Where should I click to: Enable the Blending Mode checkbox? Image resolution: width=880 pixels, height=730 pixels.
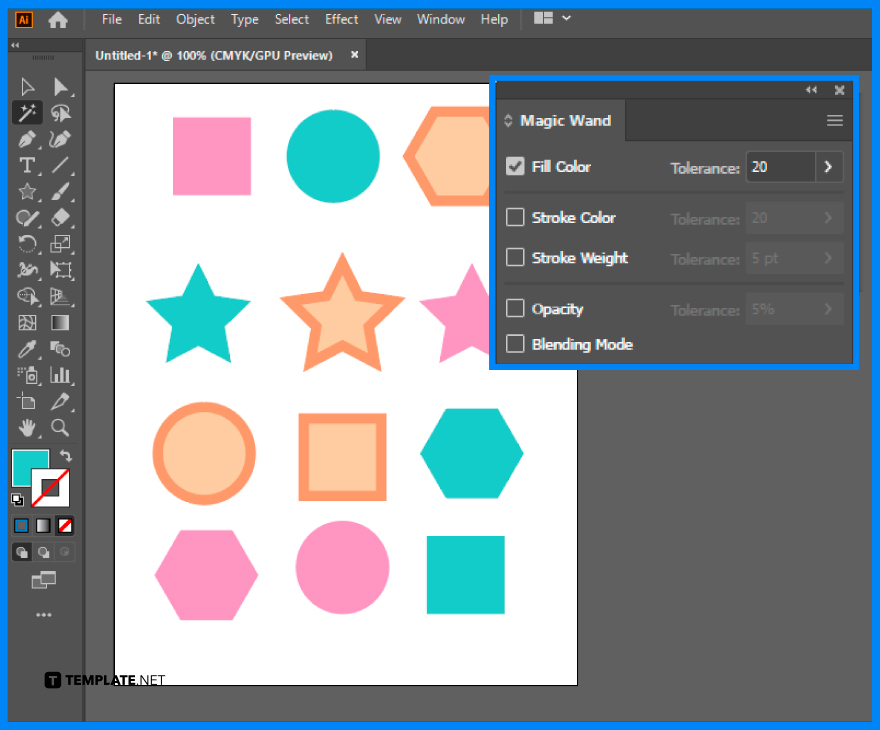(515, 344)
